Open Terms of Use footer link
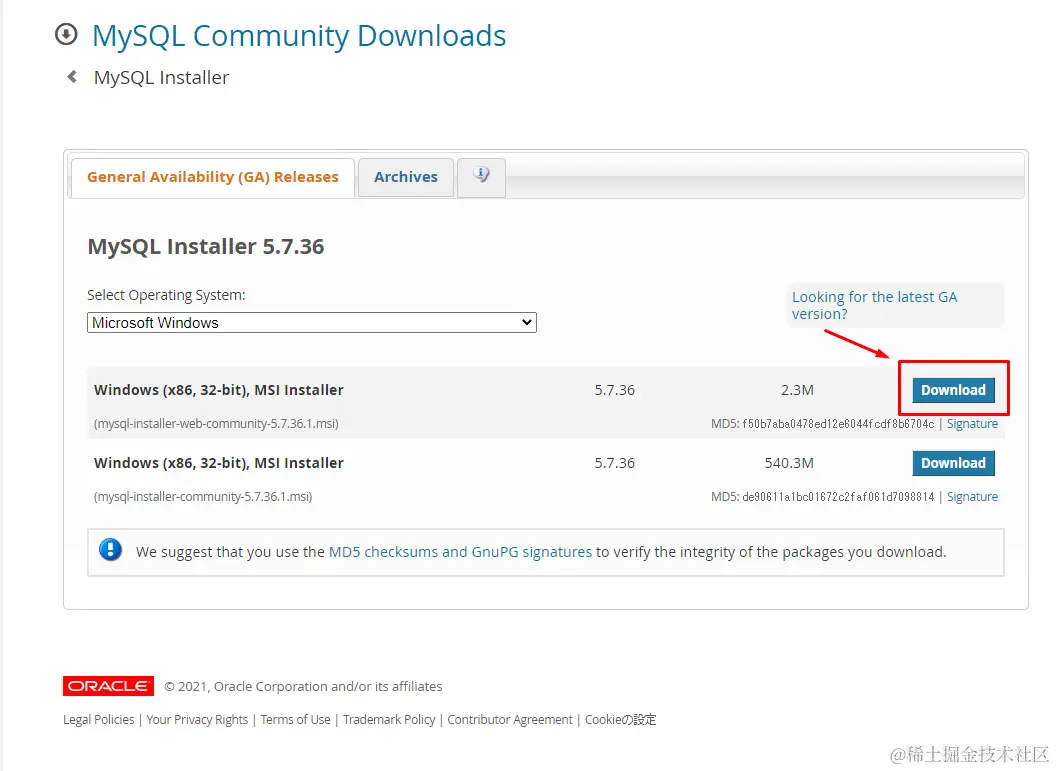The width and height of the screenshot is (1056, 771). coord(296,719)
